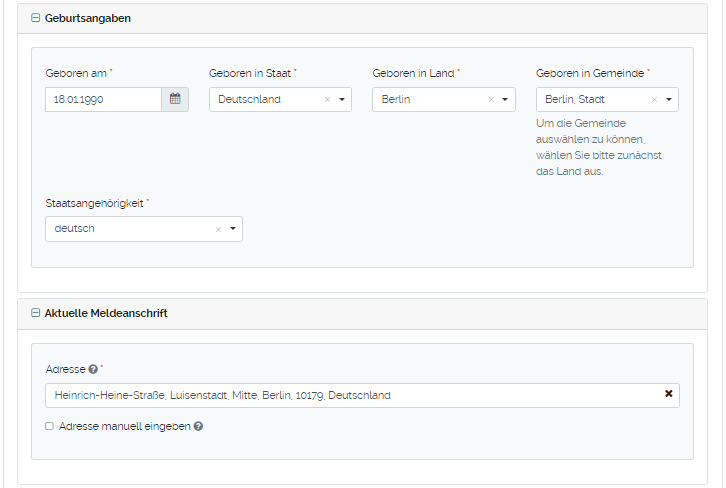Click into the Adresse text field
The image size is (726, 488).
[350, 395]
